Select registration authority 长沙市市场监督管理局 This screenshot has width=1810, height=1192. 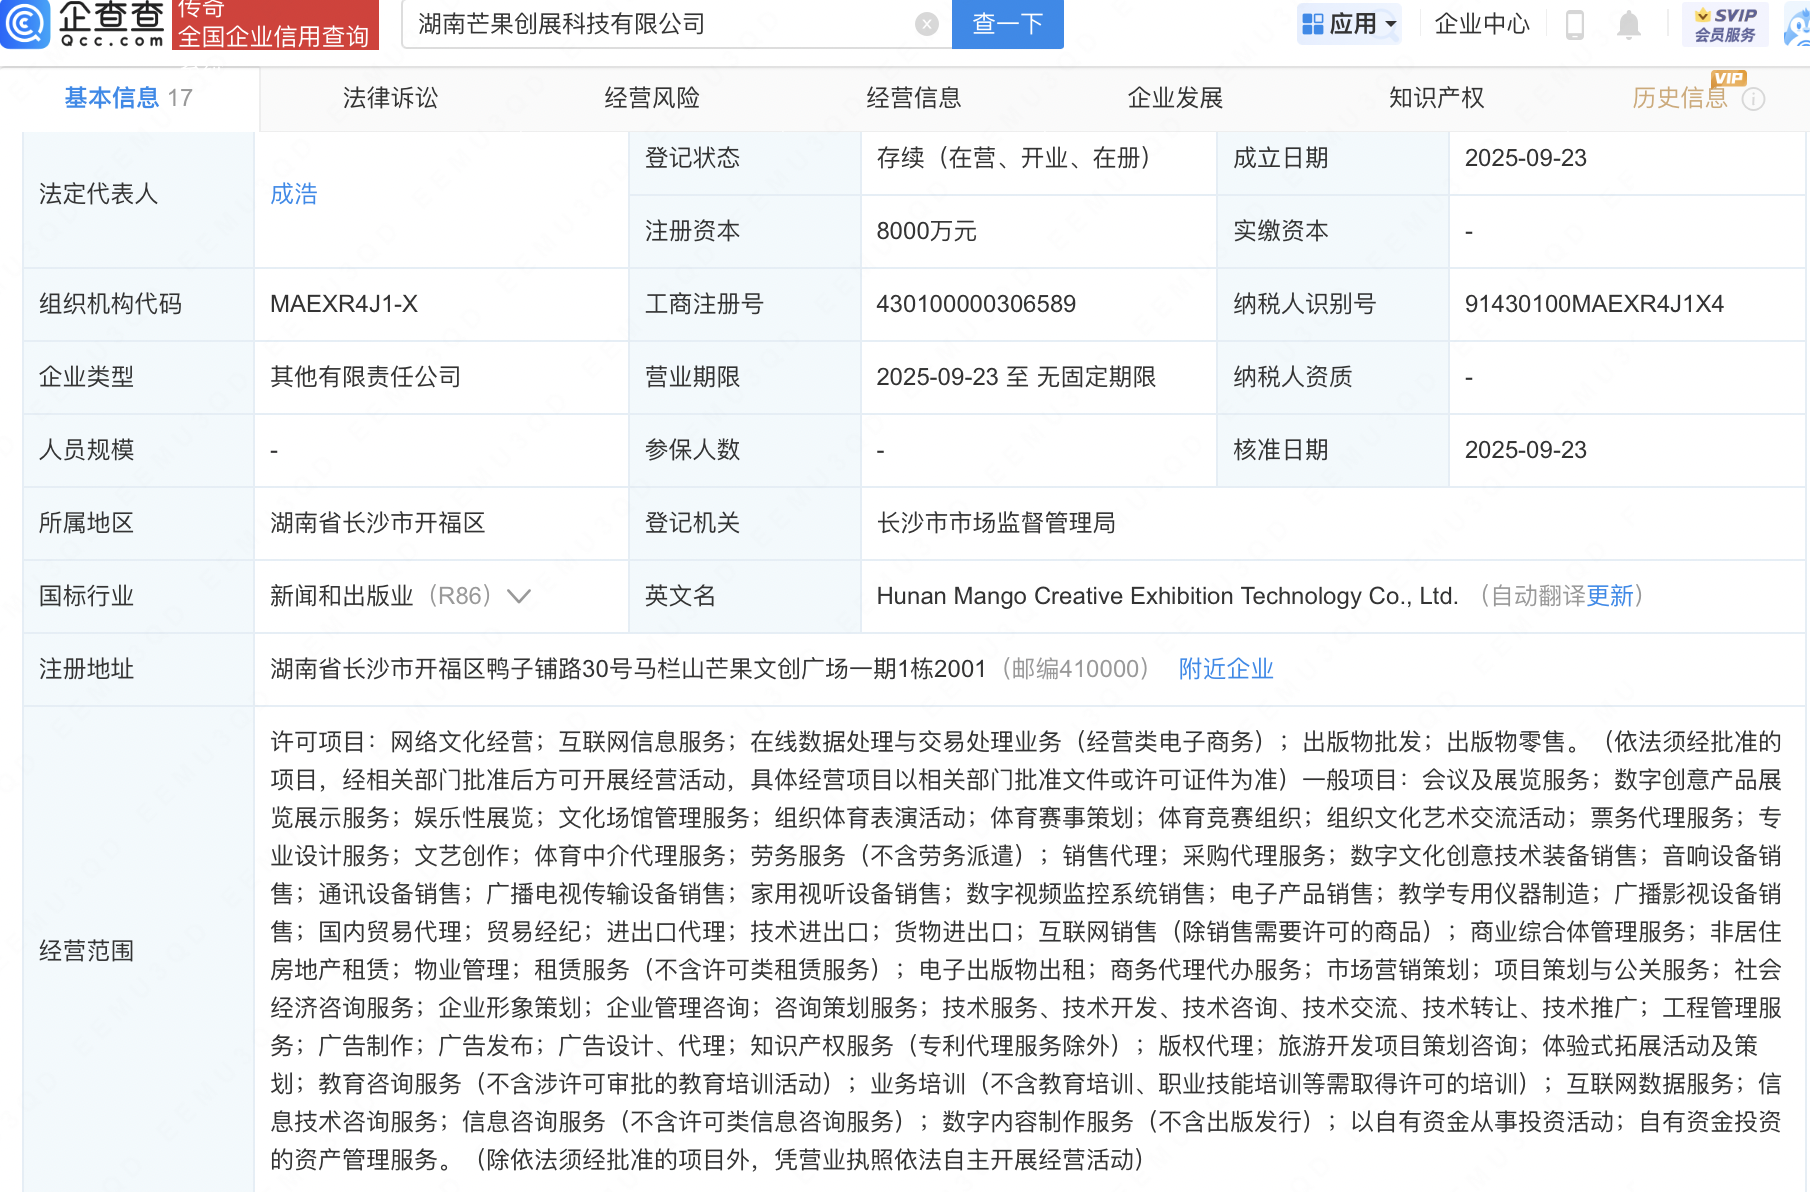(x=996, y=523)
